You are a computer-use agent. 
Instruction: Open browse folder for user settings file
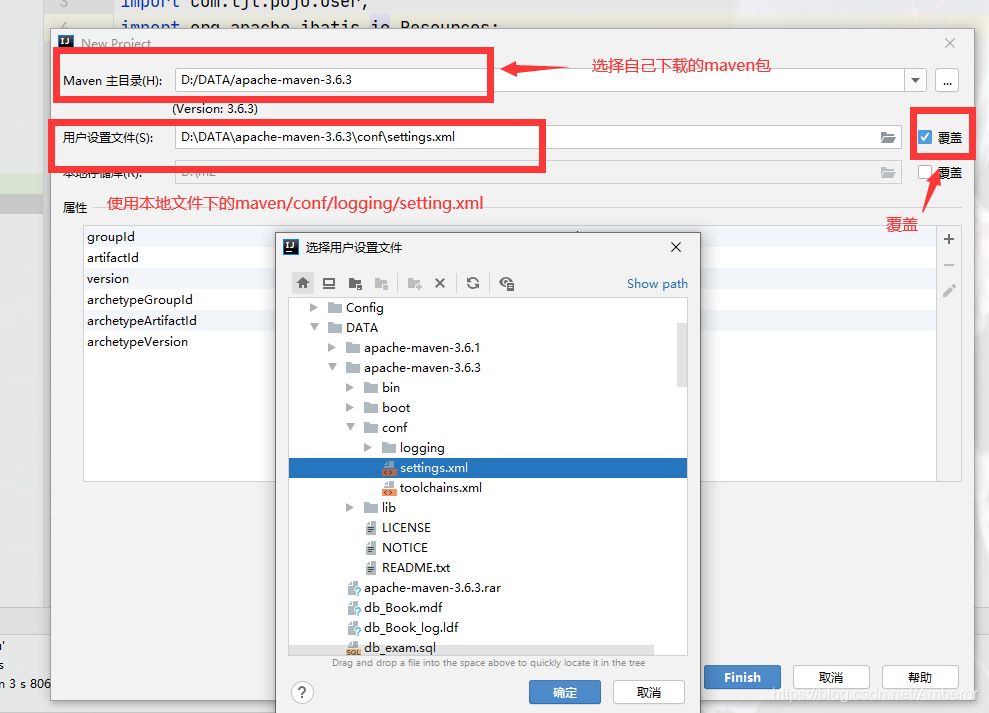[x=887, y=138]
